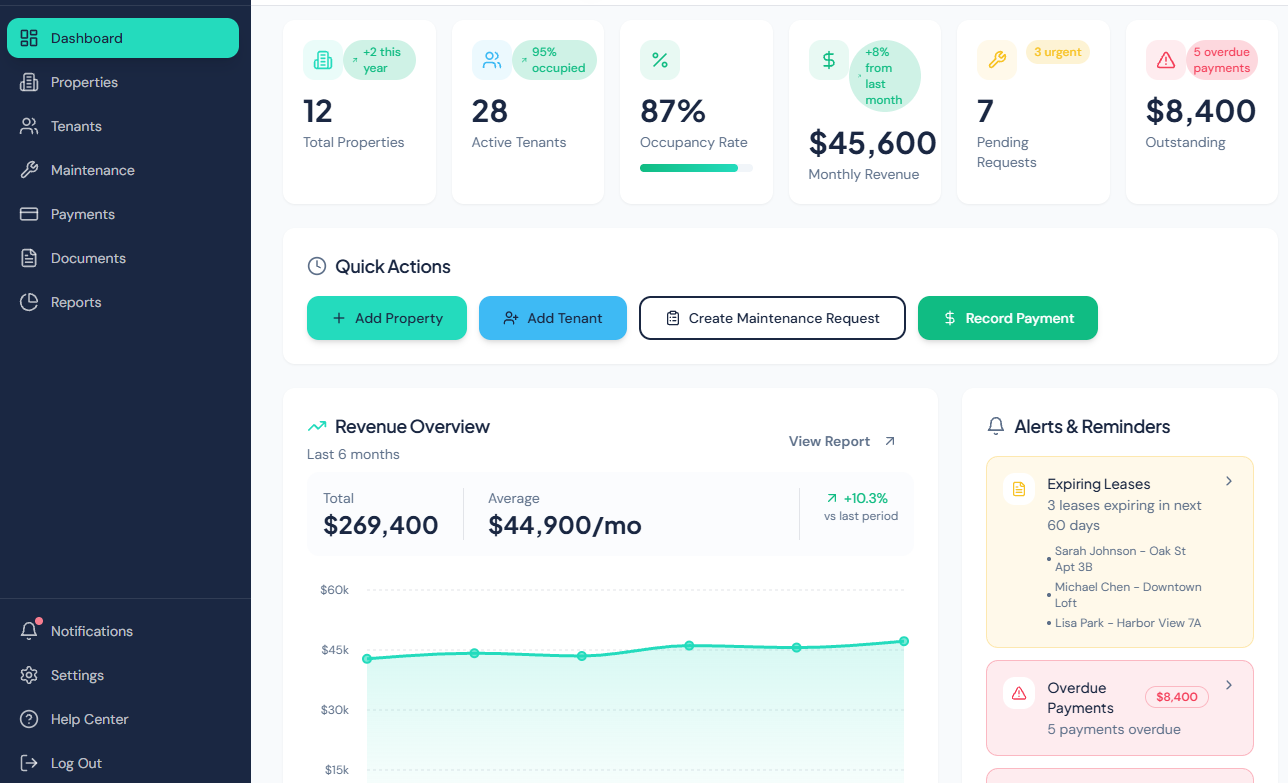Switch to the Dashboard menu entry
The width and height of the screenshot is (1288, 783).
(x=85, y=37)
